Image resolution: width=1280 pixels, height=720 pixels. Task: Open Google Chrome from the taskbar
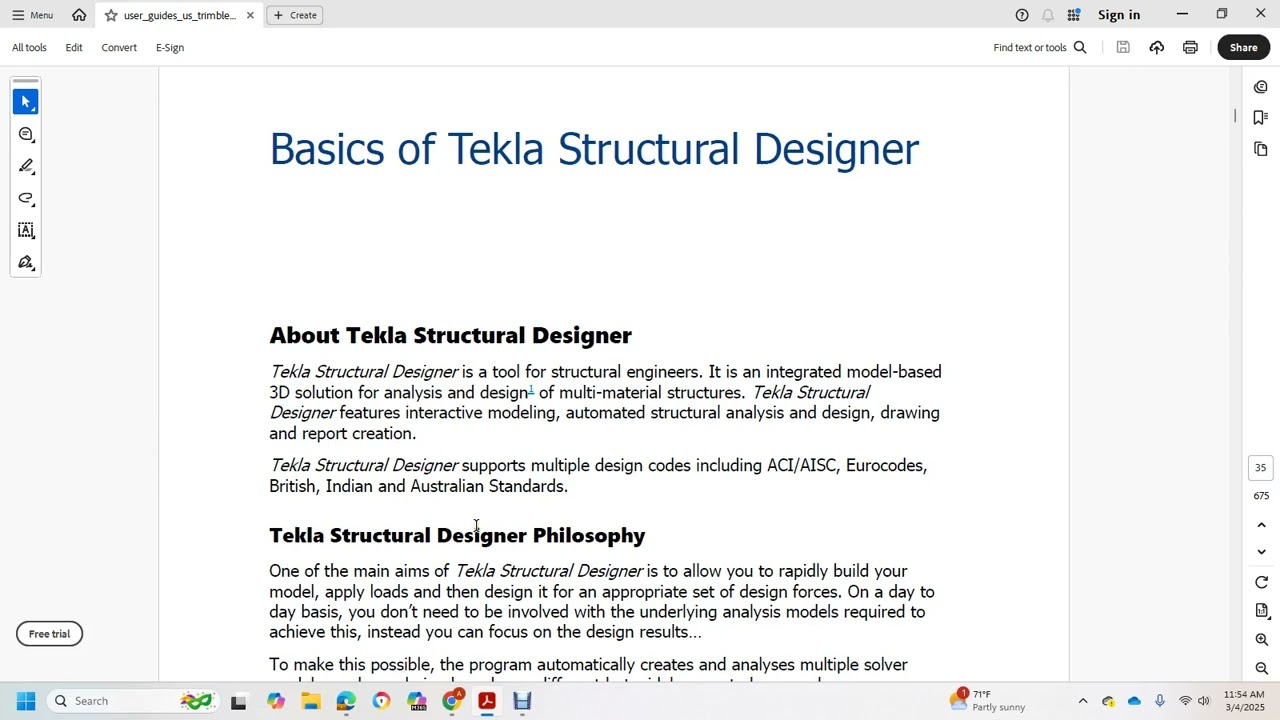[452, 701]
